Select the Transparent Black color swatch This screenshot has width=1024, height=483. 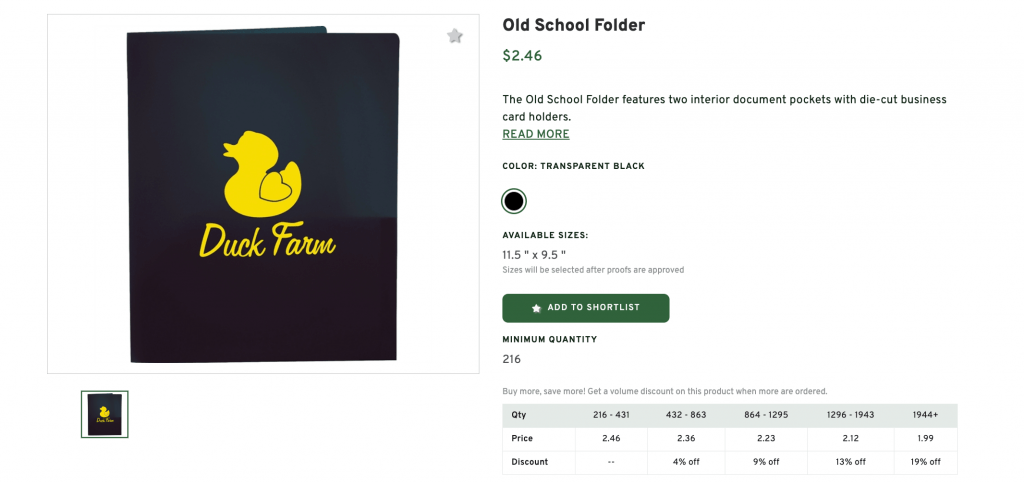514,201
